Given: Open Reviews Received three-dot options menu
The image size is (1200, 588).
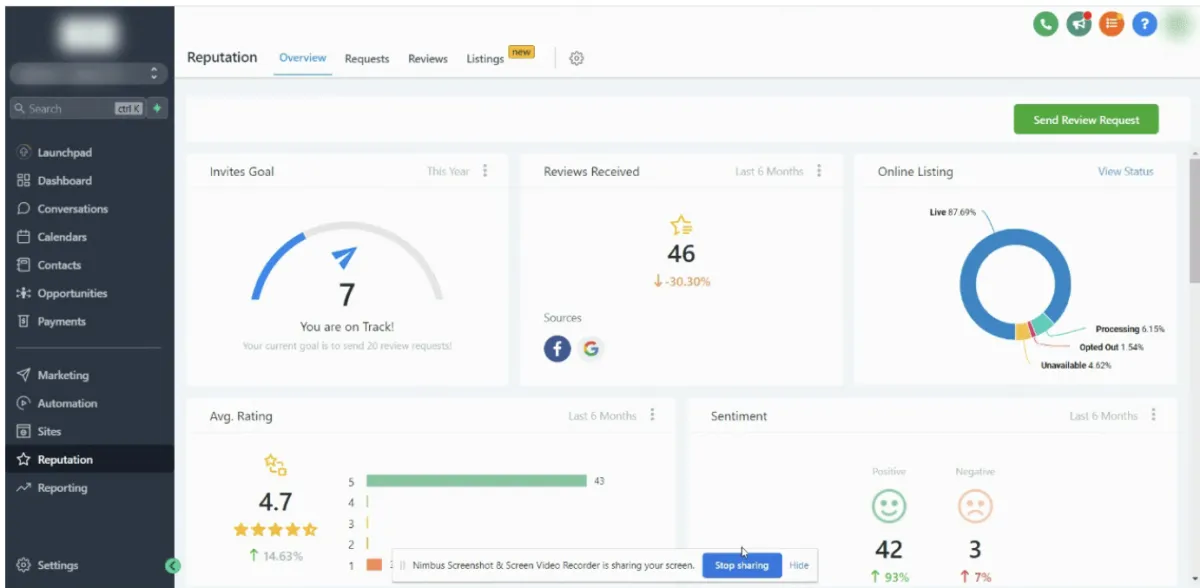Looking at the screenshot, I should (819, 171).
